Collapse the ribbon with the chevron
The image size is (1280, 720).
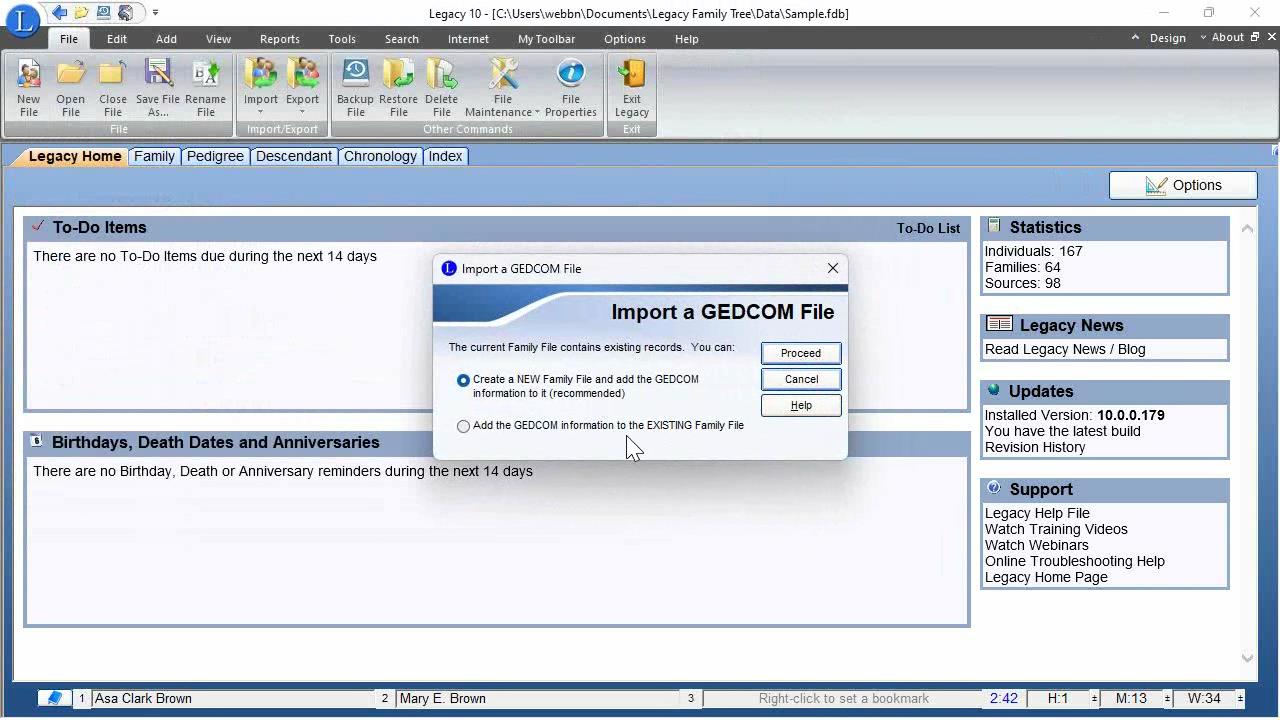(1133, 37)
